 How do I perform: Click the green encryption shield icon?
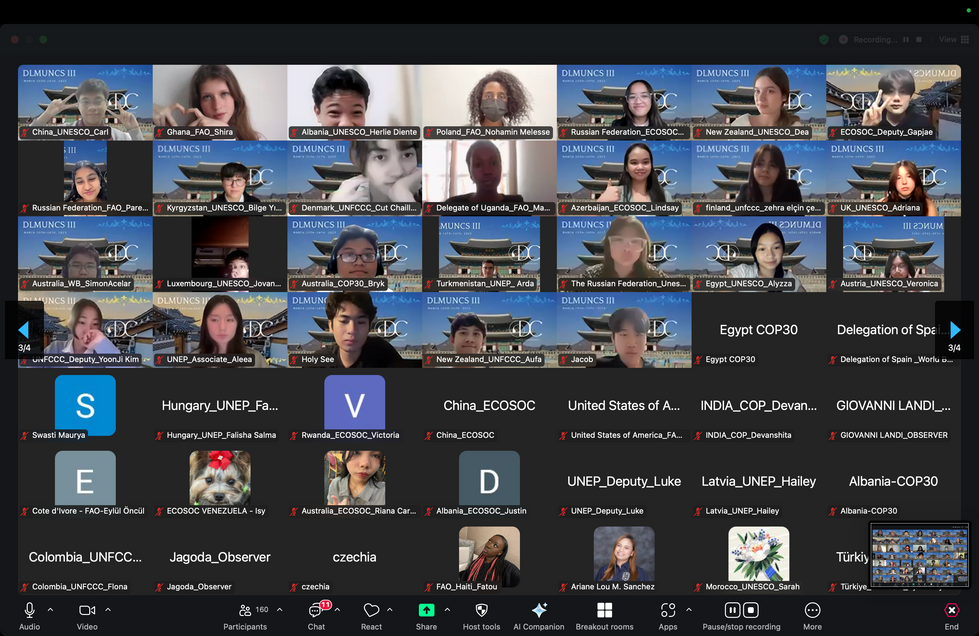822,40
